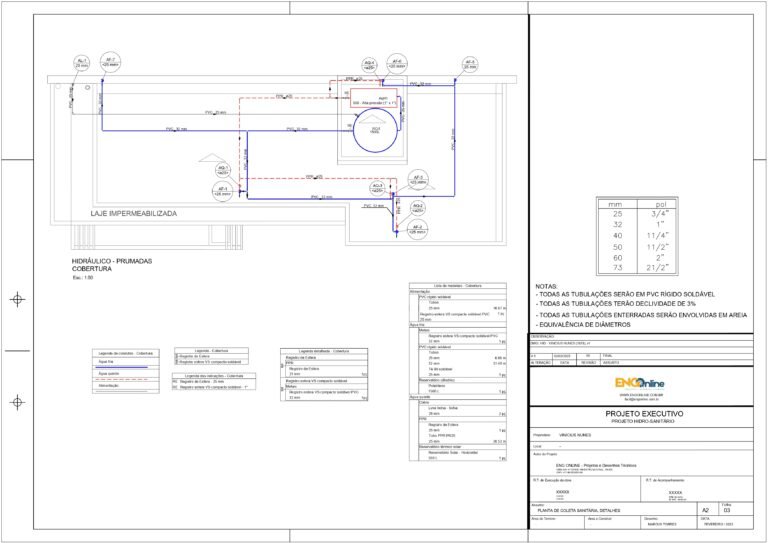Screen dimensions: 768x543
Task: Click the red dashed Água quente legend line
Action: pos(126,379)
